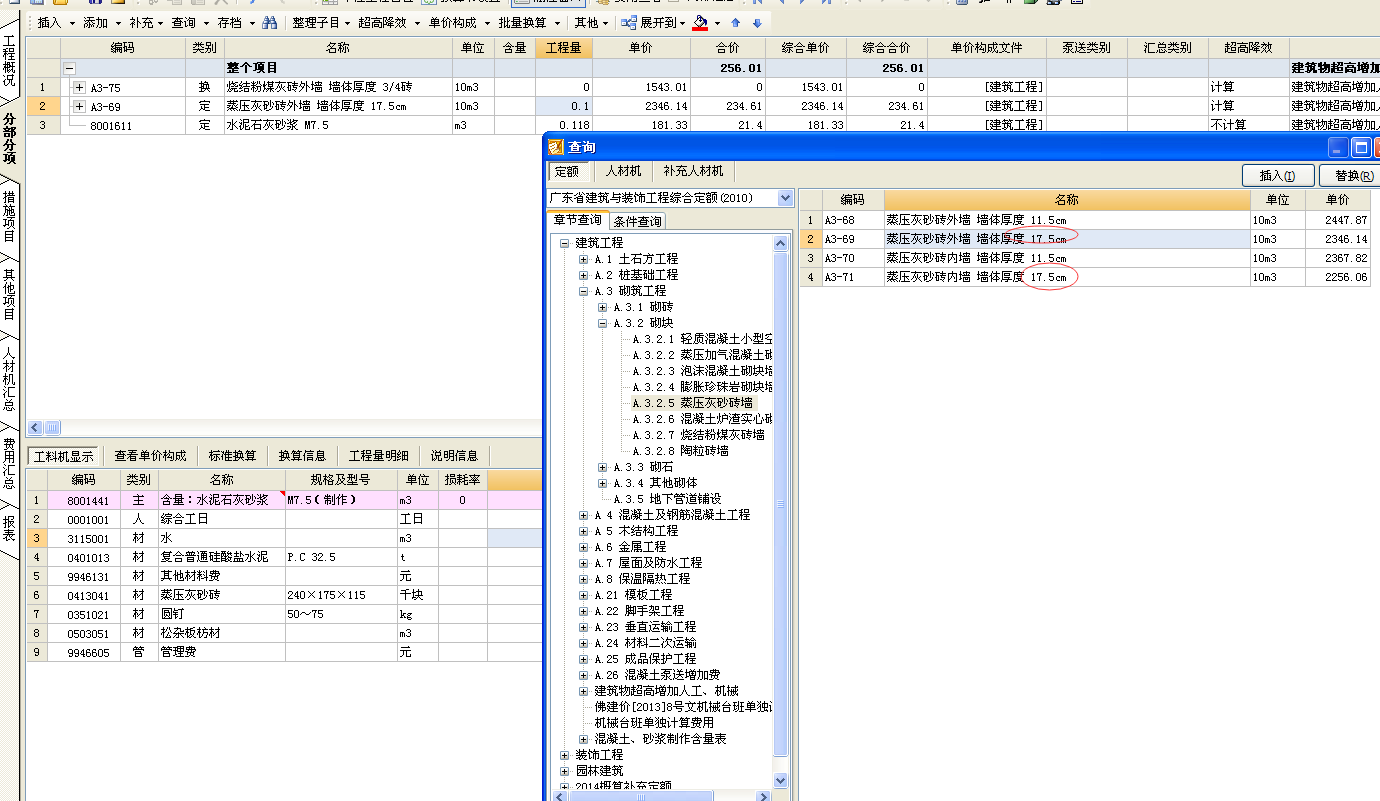Collapse the 整个项目 row
This screenshot has width=1380, height=801.
69,68
